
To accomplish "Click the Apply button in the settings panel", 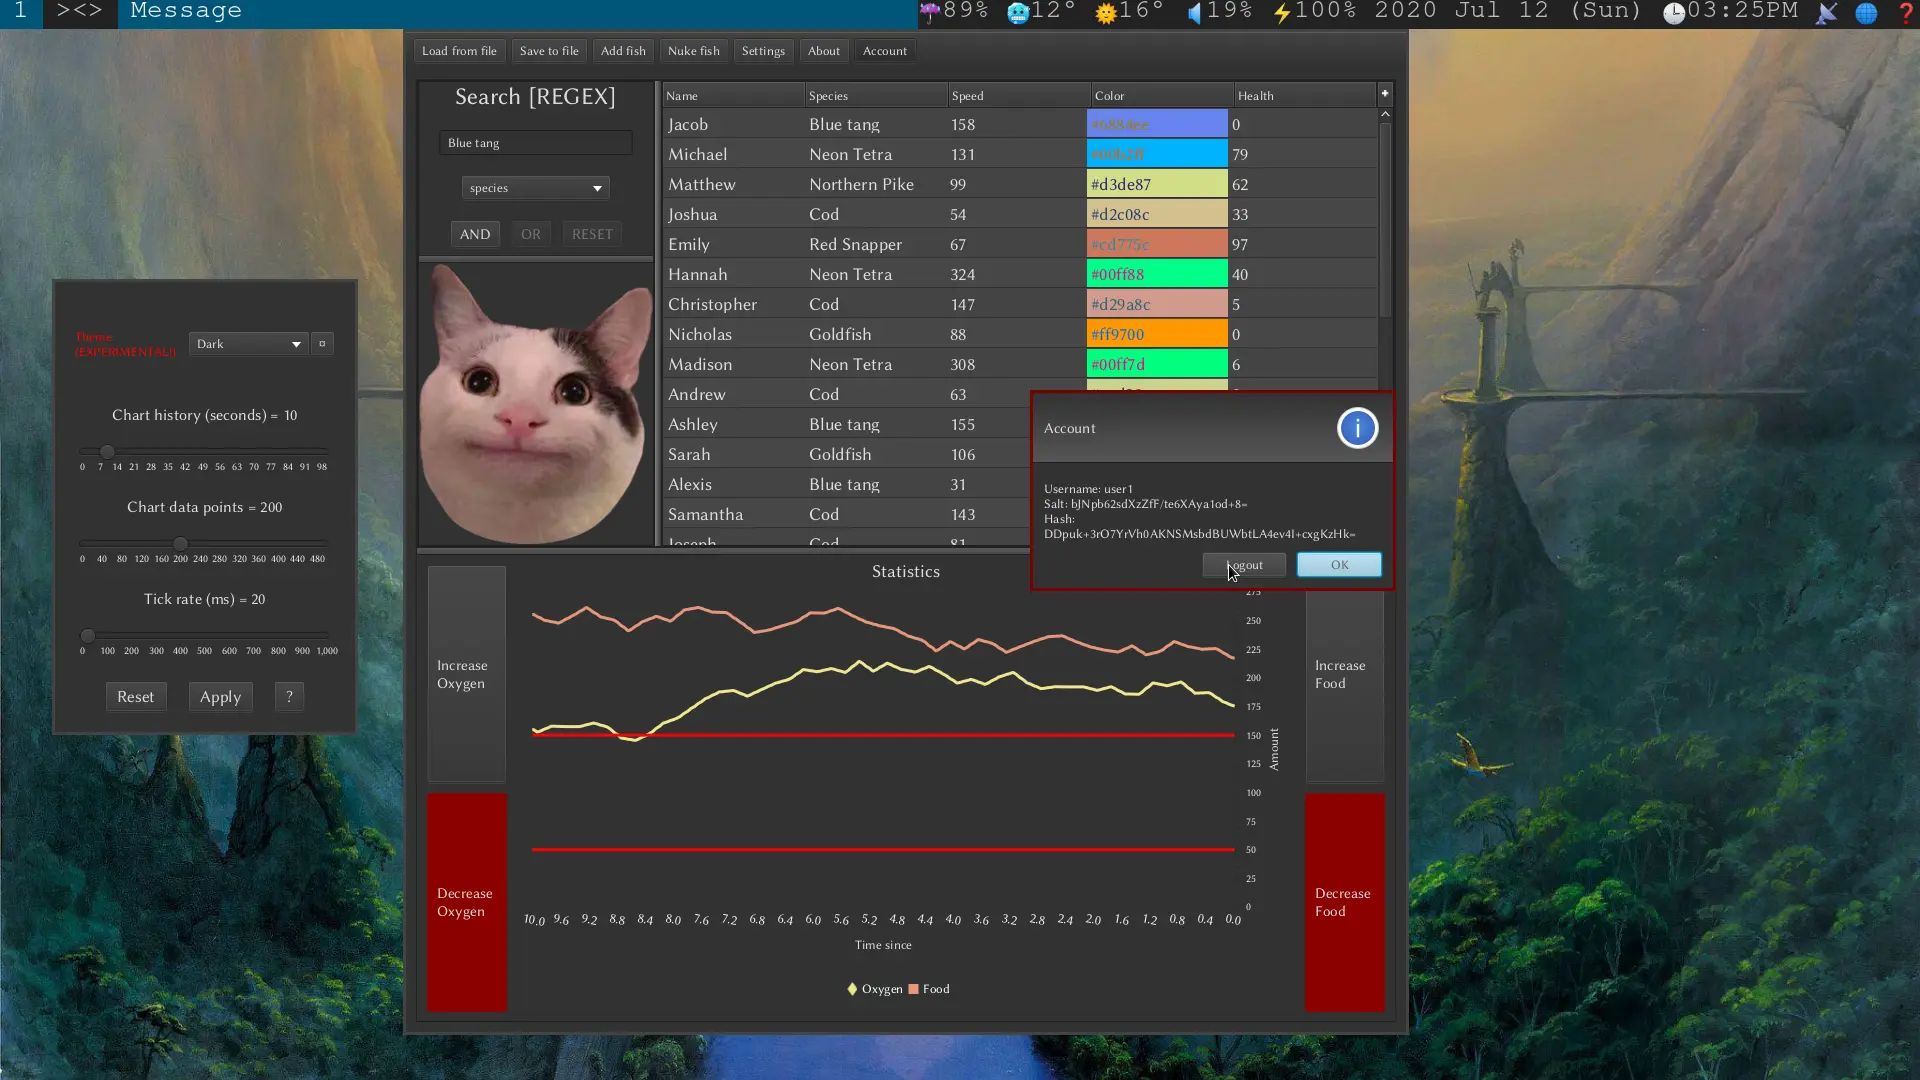I will pos(220,696).
